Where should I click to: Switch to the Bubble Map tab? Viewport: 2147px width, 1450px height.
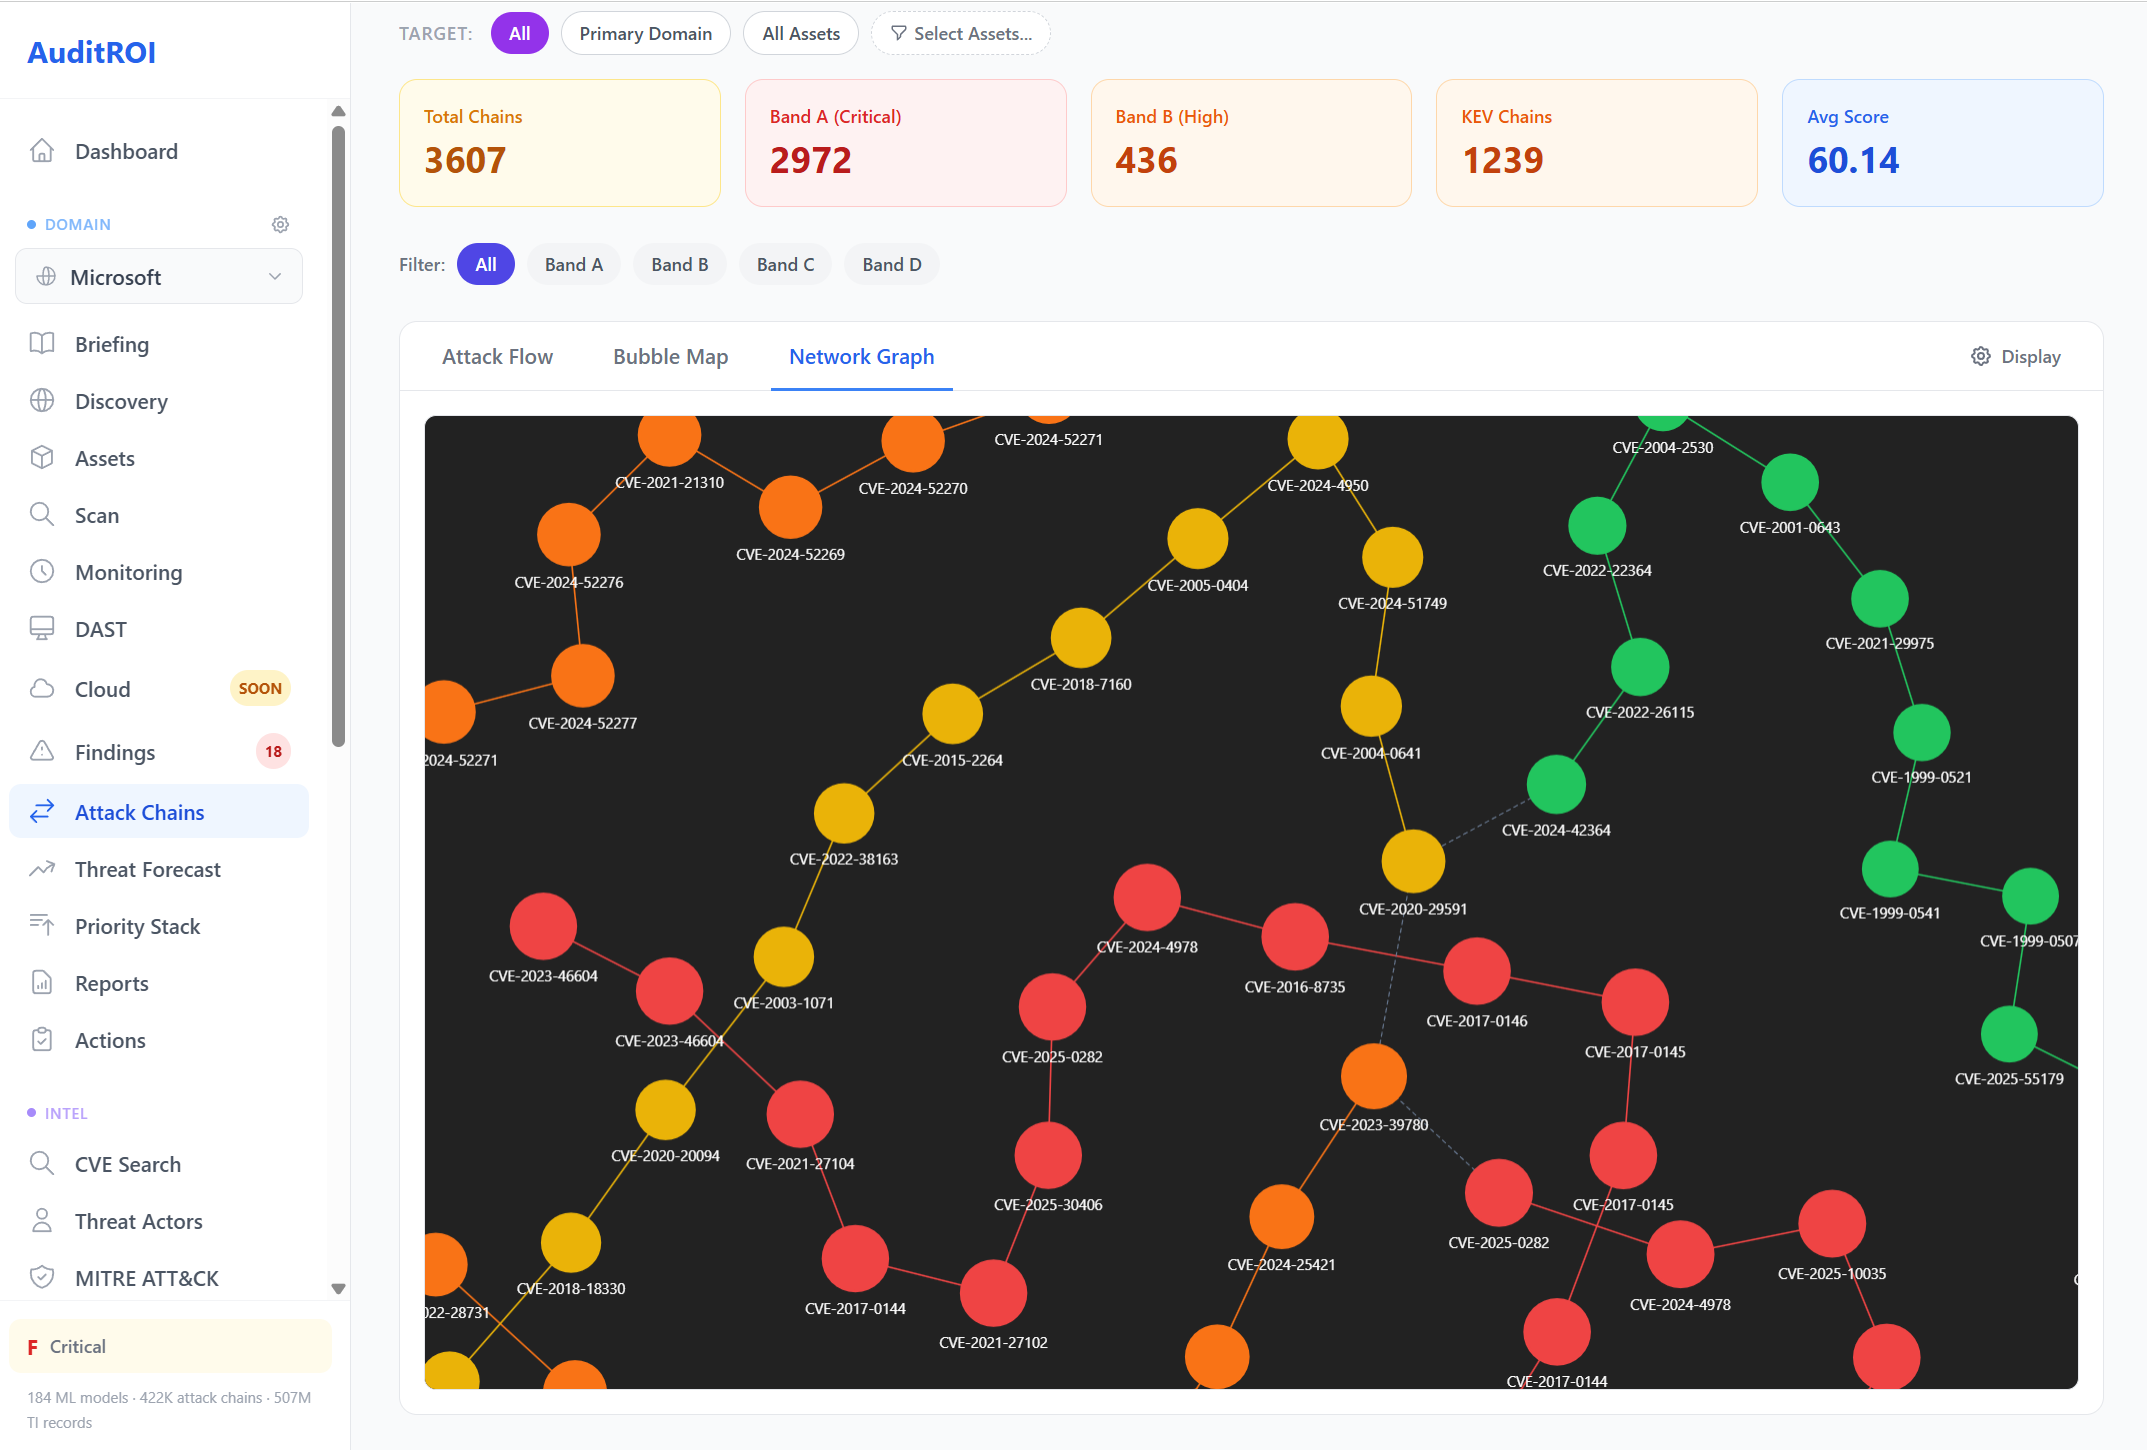point(670,356)
